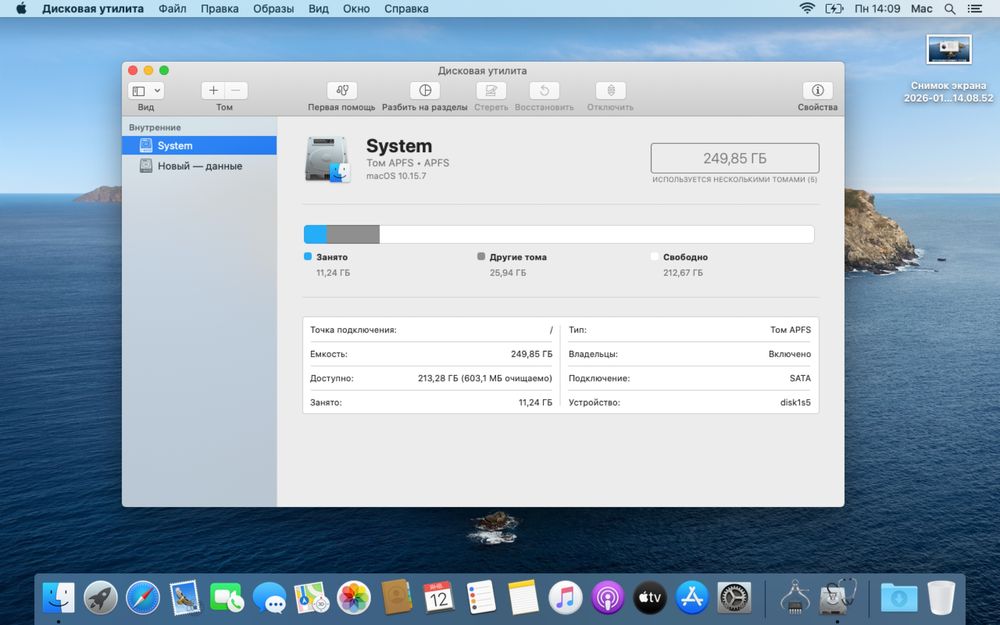Open Contacts from the Dock
Image resolution: width=1000 pixels, height=625 pixels.
tap(396, 598)
